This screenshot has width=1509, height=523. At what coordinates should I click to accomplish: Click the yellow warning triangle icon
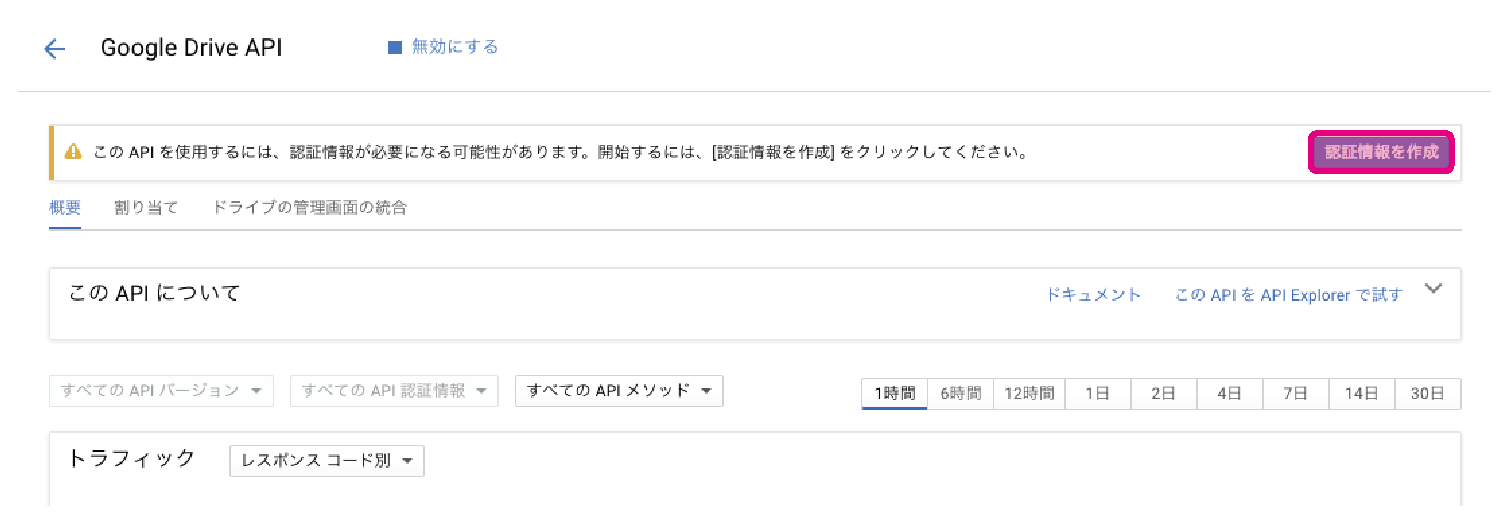click(72, 153)
